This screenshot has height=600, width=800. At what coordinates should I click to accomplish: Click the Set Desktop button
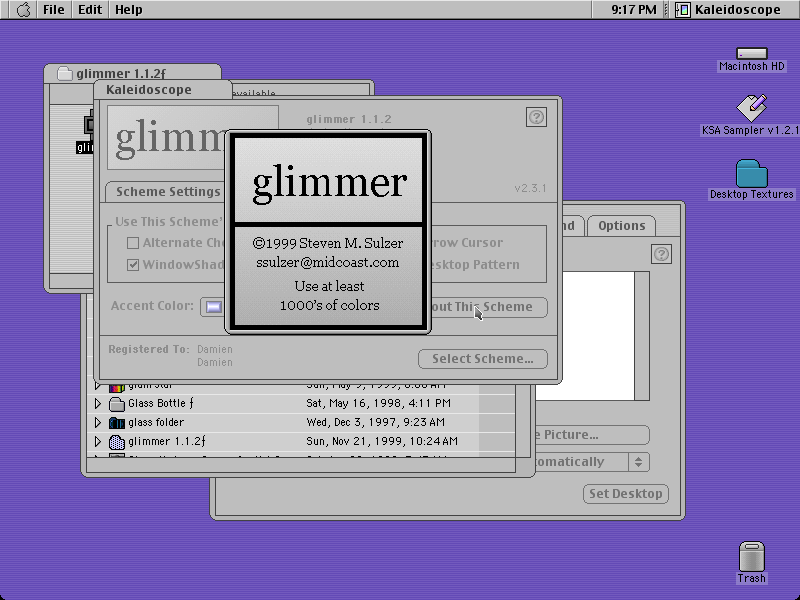click(626, 494)
